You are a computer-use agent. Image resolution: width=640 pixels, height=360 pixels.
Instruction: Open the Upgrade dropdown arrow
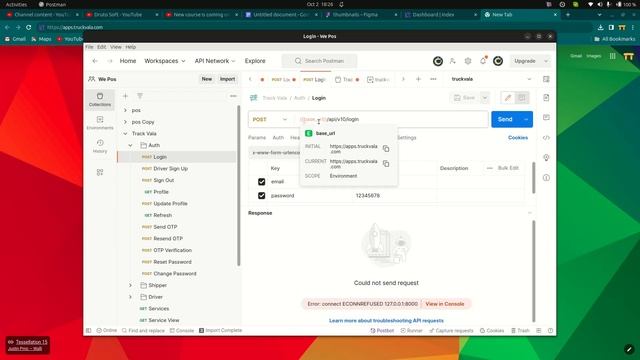[546, 61]
